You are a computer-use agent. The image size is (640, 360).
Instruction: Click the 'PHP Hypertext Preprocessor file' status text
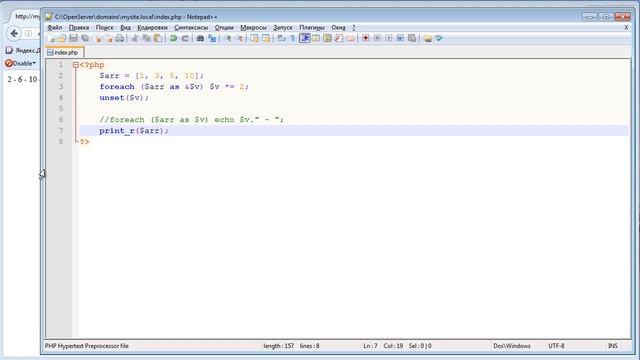pos(87,346)
